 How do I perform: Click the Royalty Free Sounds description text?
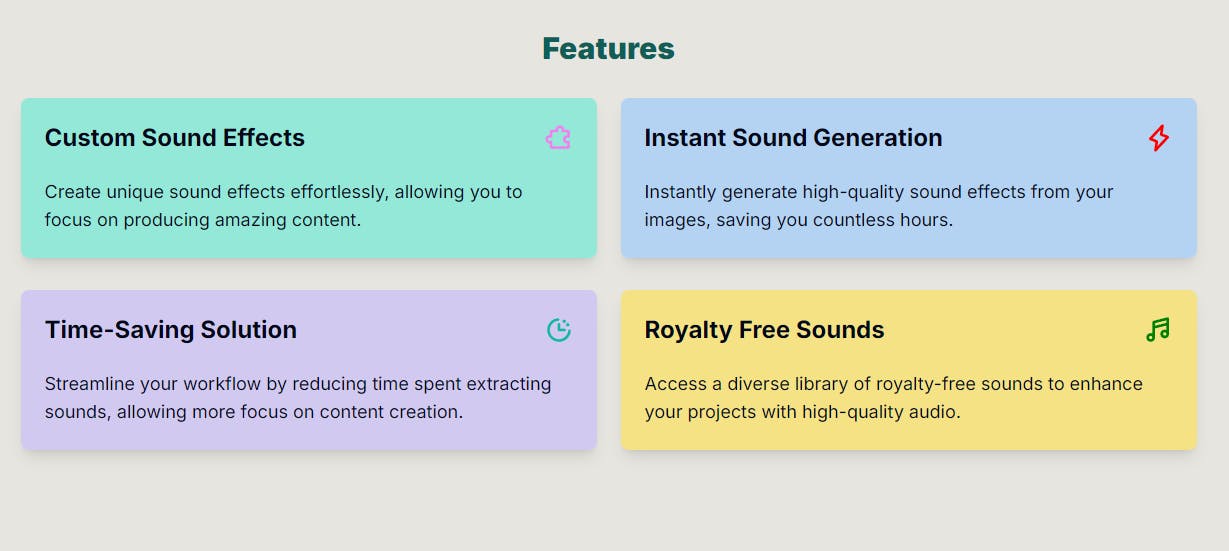tap(893, 397)
